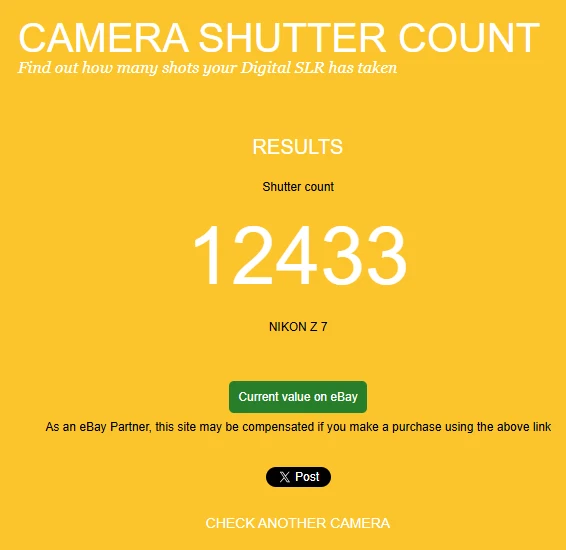Select the large 12433 shutter count number
The image size is (566, 550).
point(300,255)
